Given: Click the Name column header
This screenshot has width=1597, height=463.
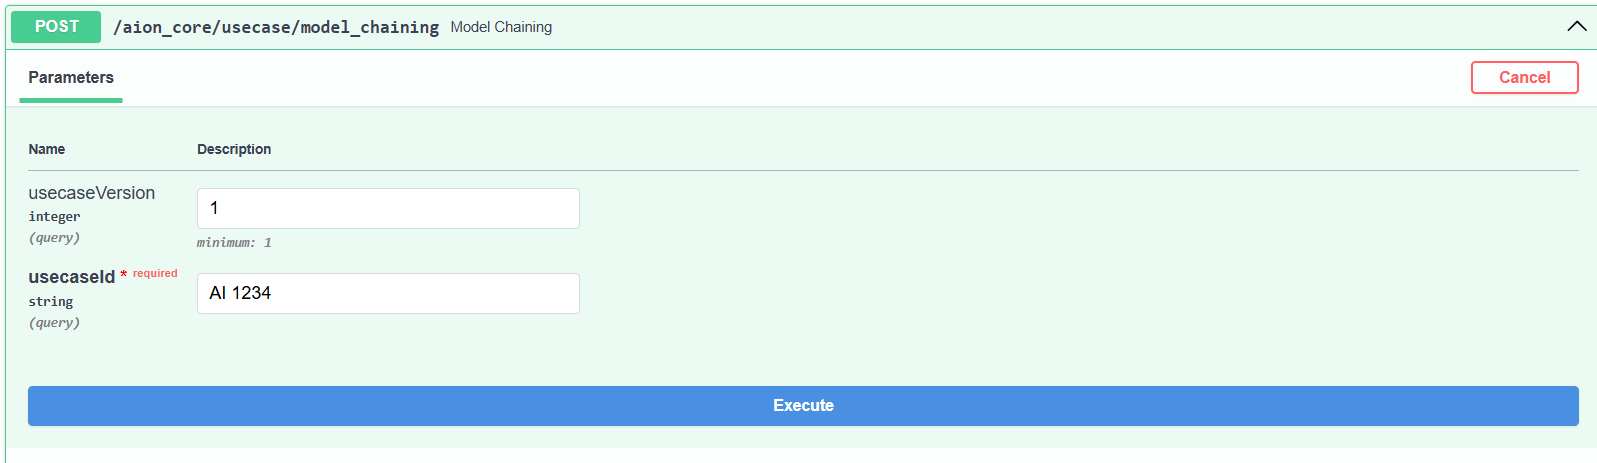Looking at the screenshot, I should (47, 149).
